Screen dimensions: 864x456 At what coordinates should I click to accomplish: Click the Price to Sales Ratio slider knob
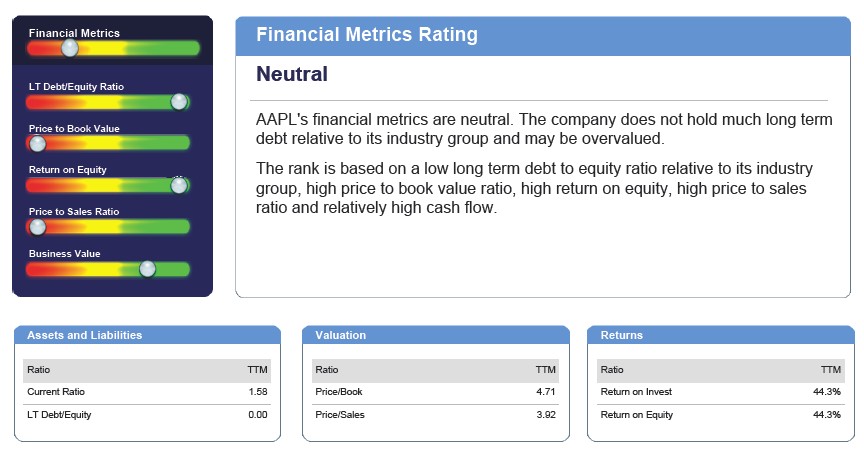tap(38, 227)
